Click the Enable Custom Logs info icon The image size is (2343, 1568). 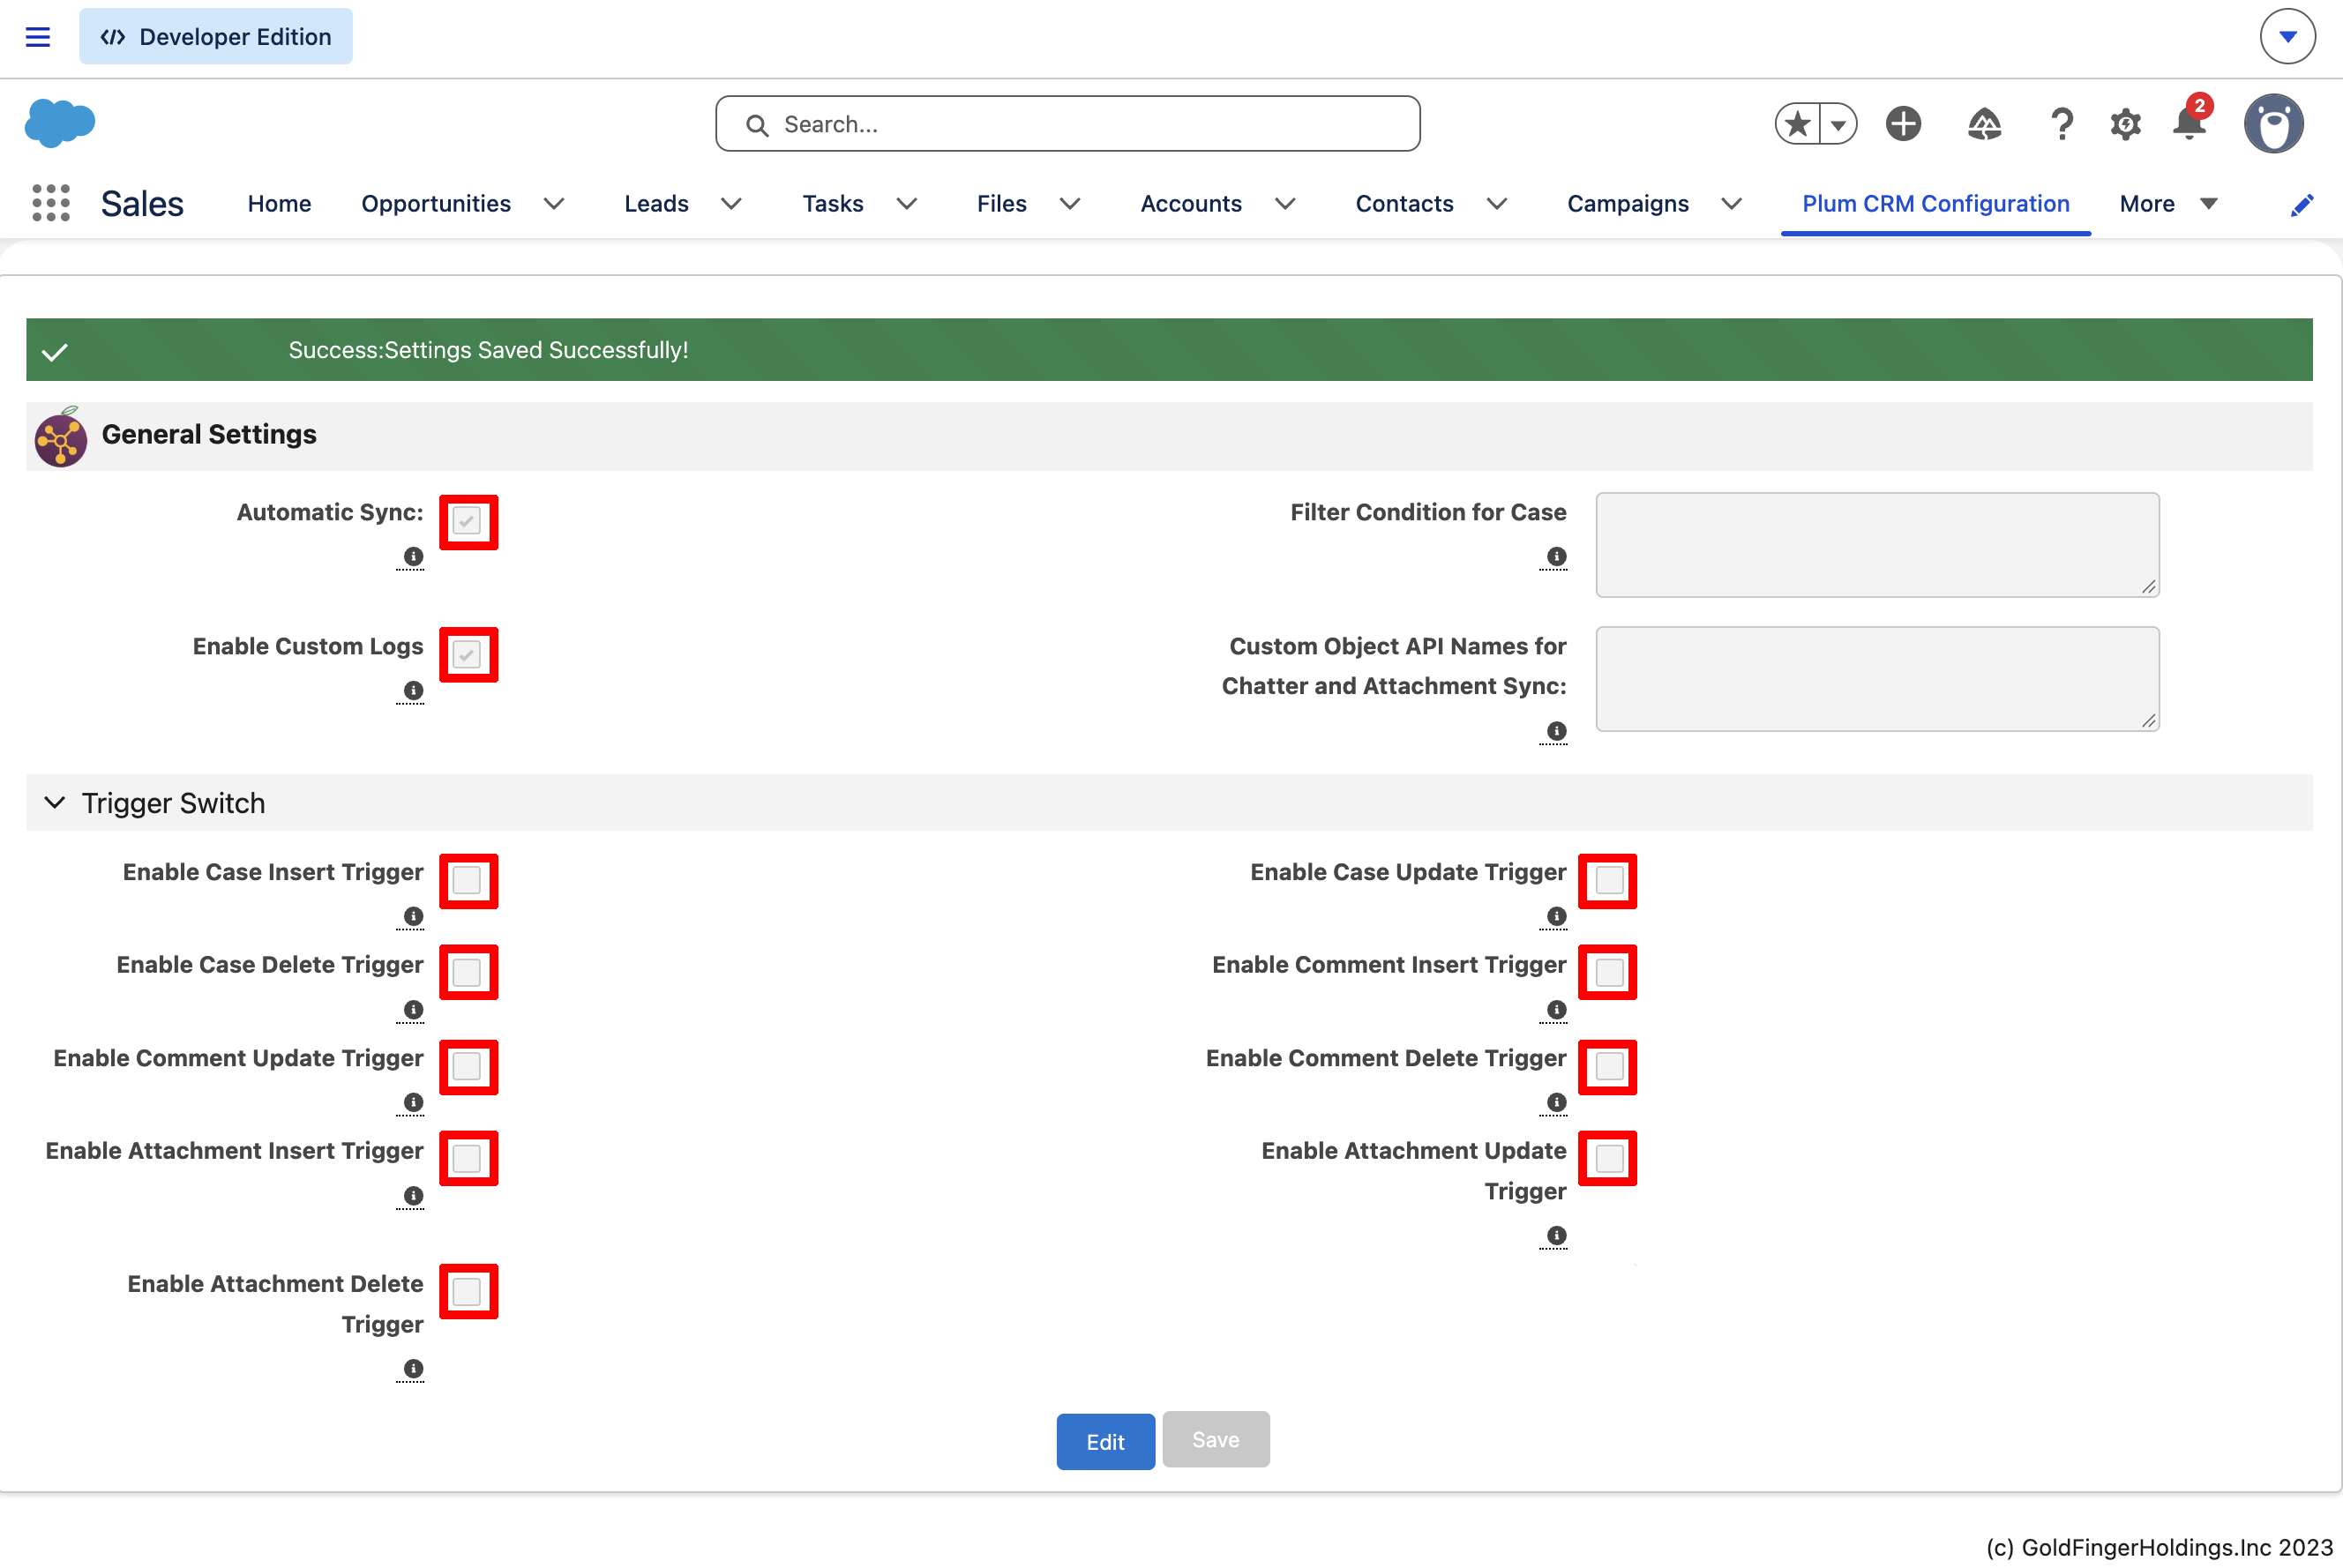coord(413,690)
